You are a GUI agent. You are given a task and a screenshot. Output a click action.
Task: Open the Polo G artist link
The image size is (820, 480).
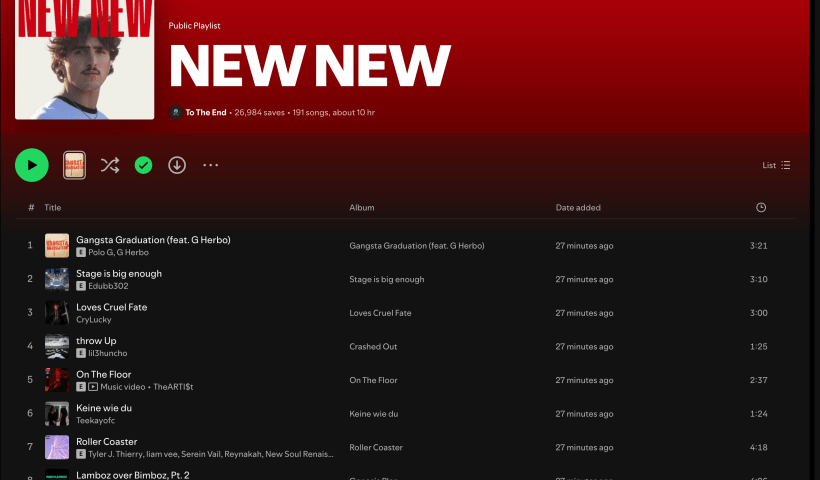pos(100,253)
